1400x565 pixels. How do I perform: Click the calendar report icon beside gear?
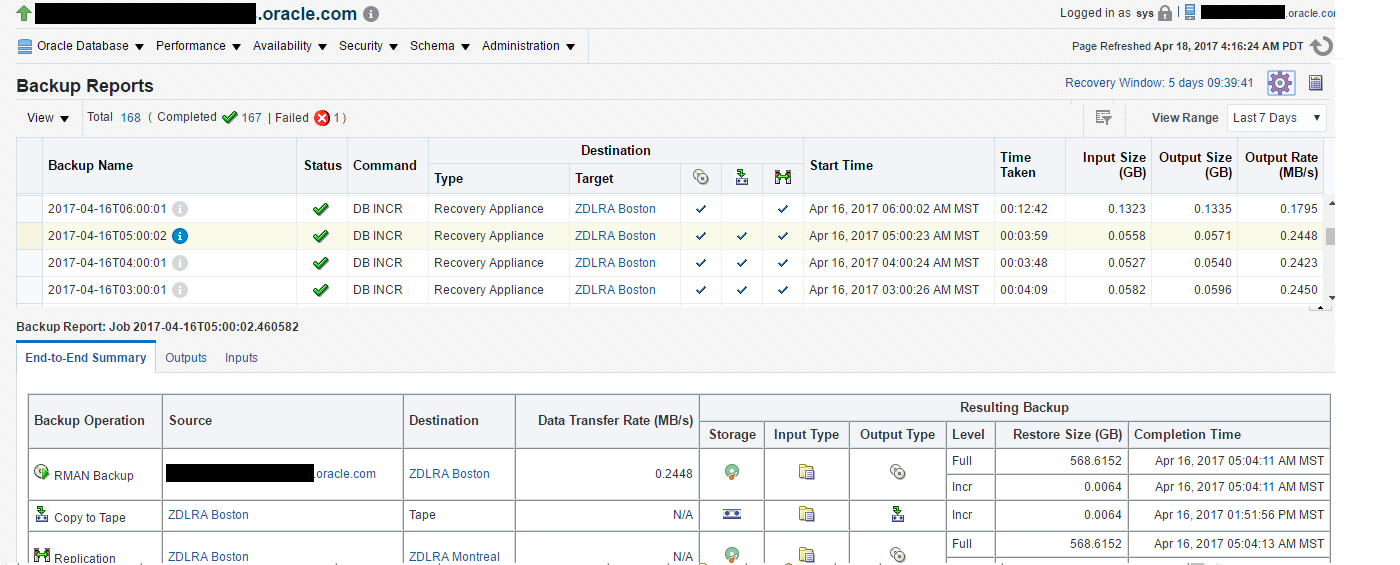pyautogui.click(x=1316, y=83)
